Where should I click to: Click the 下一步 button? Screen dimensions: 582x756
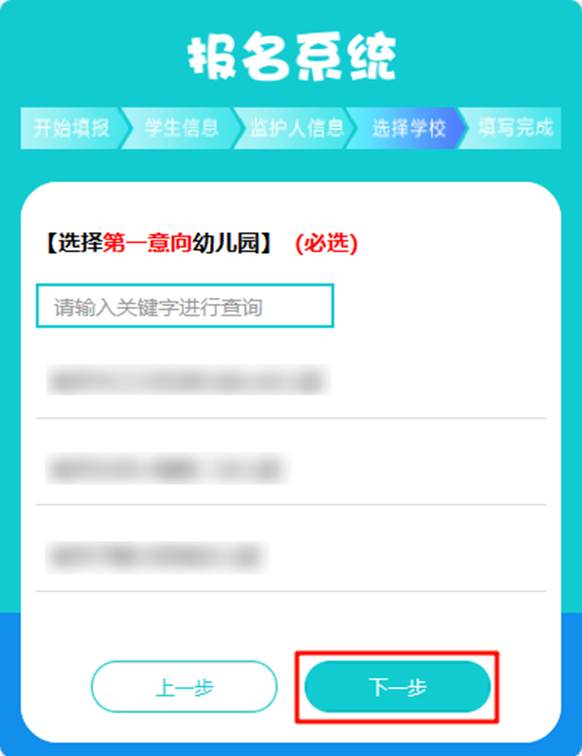398,687
